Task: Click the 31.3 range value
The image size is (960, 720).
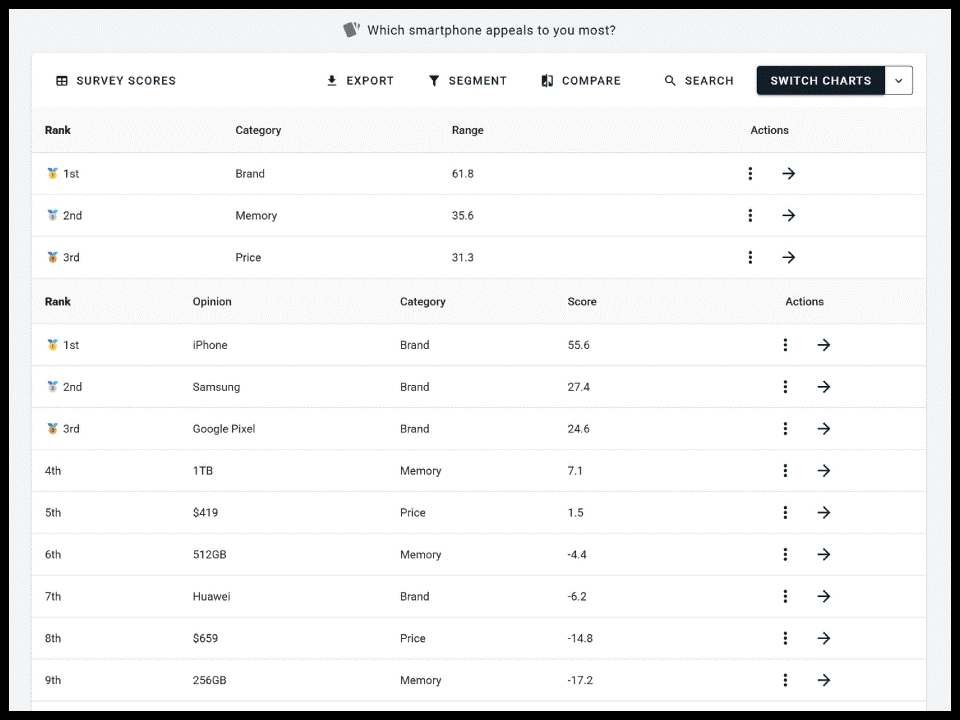Action: (463, 257)
